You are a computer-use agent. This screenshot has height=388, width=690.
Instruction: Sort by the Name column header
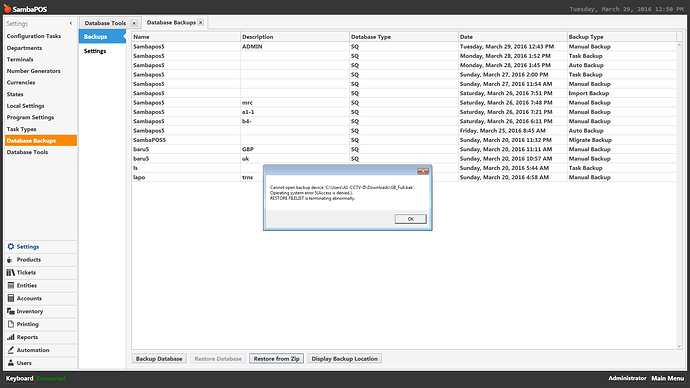coord(186,37)
